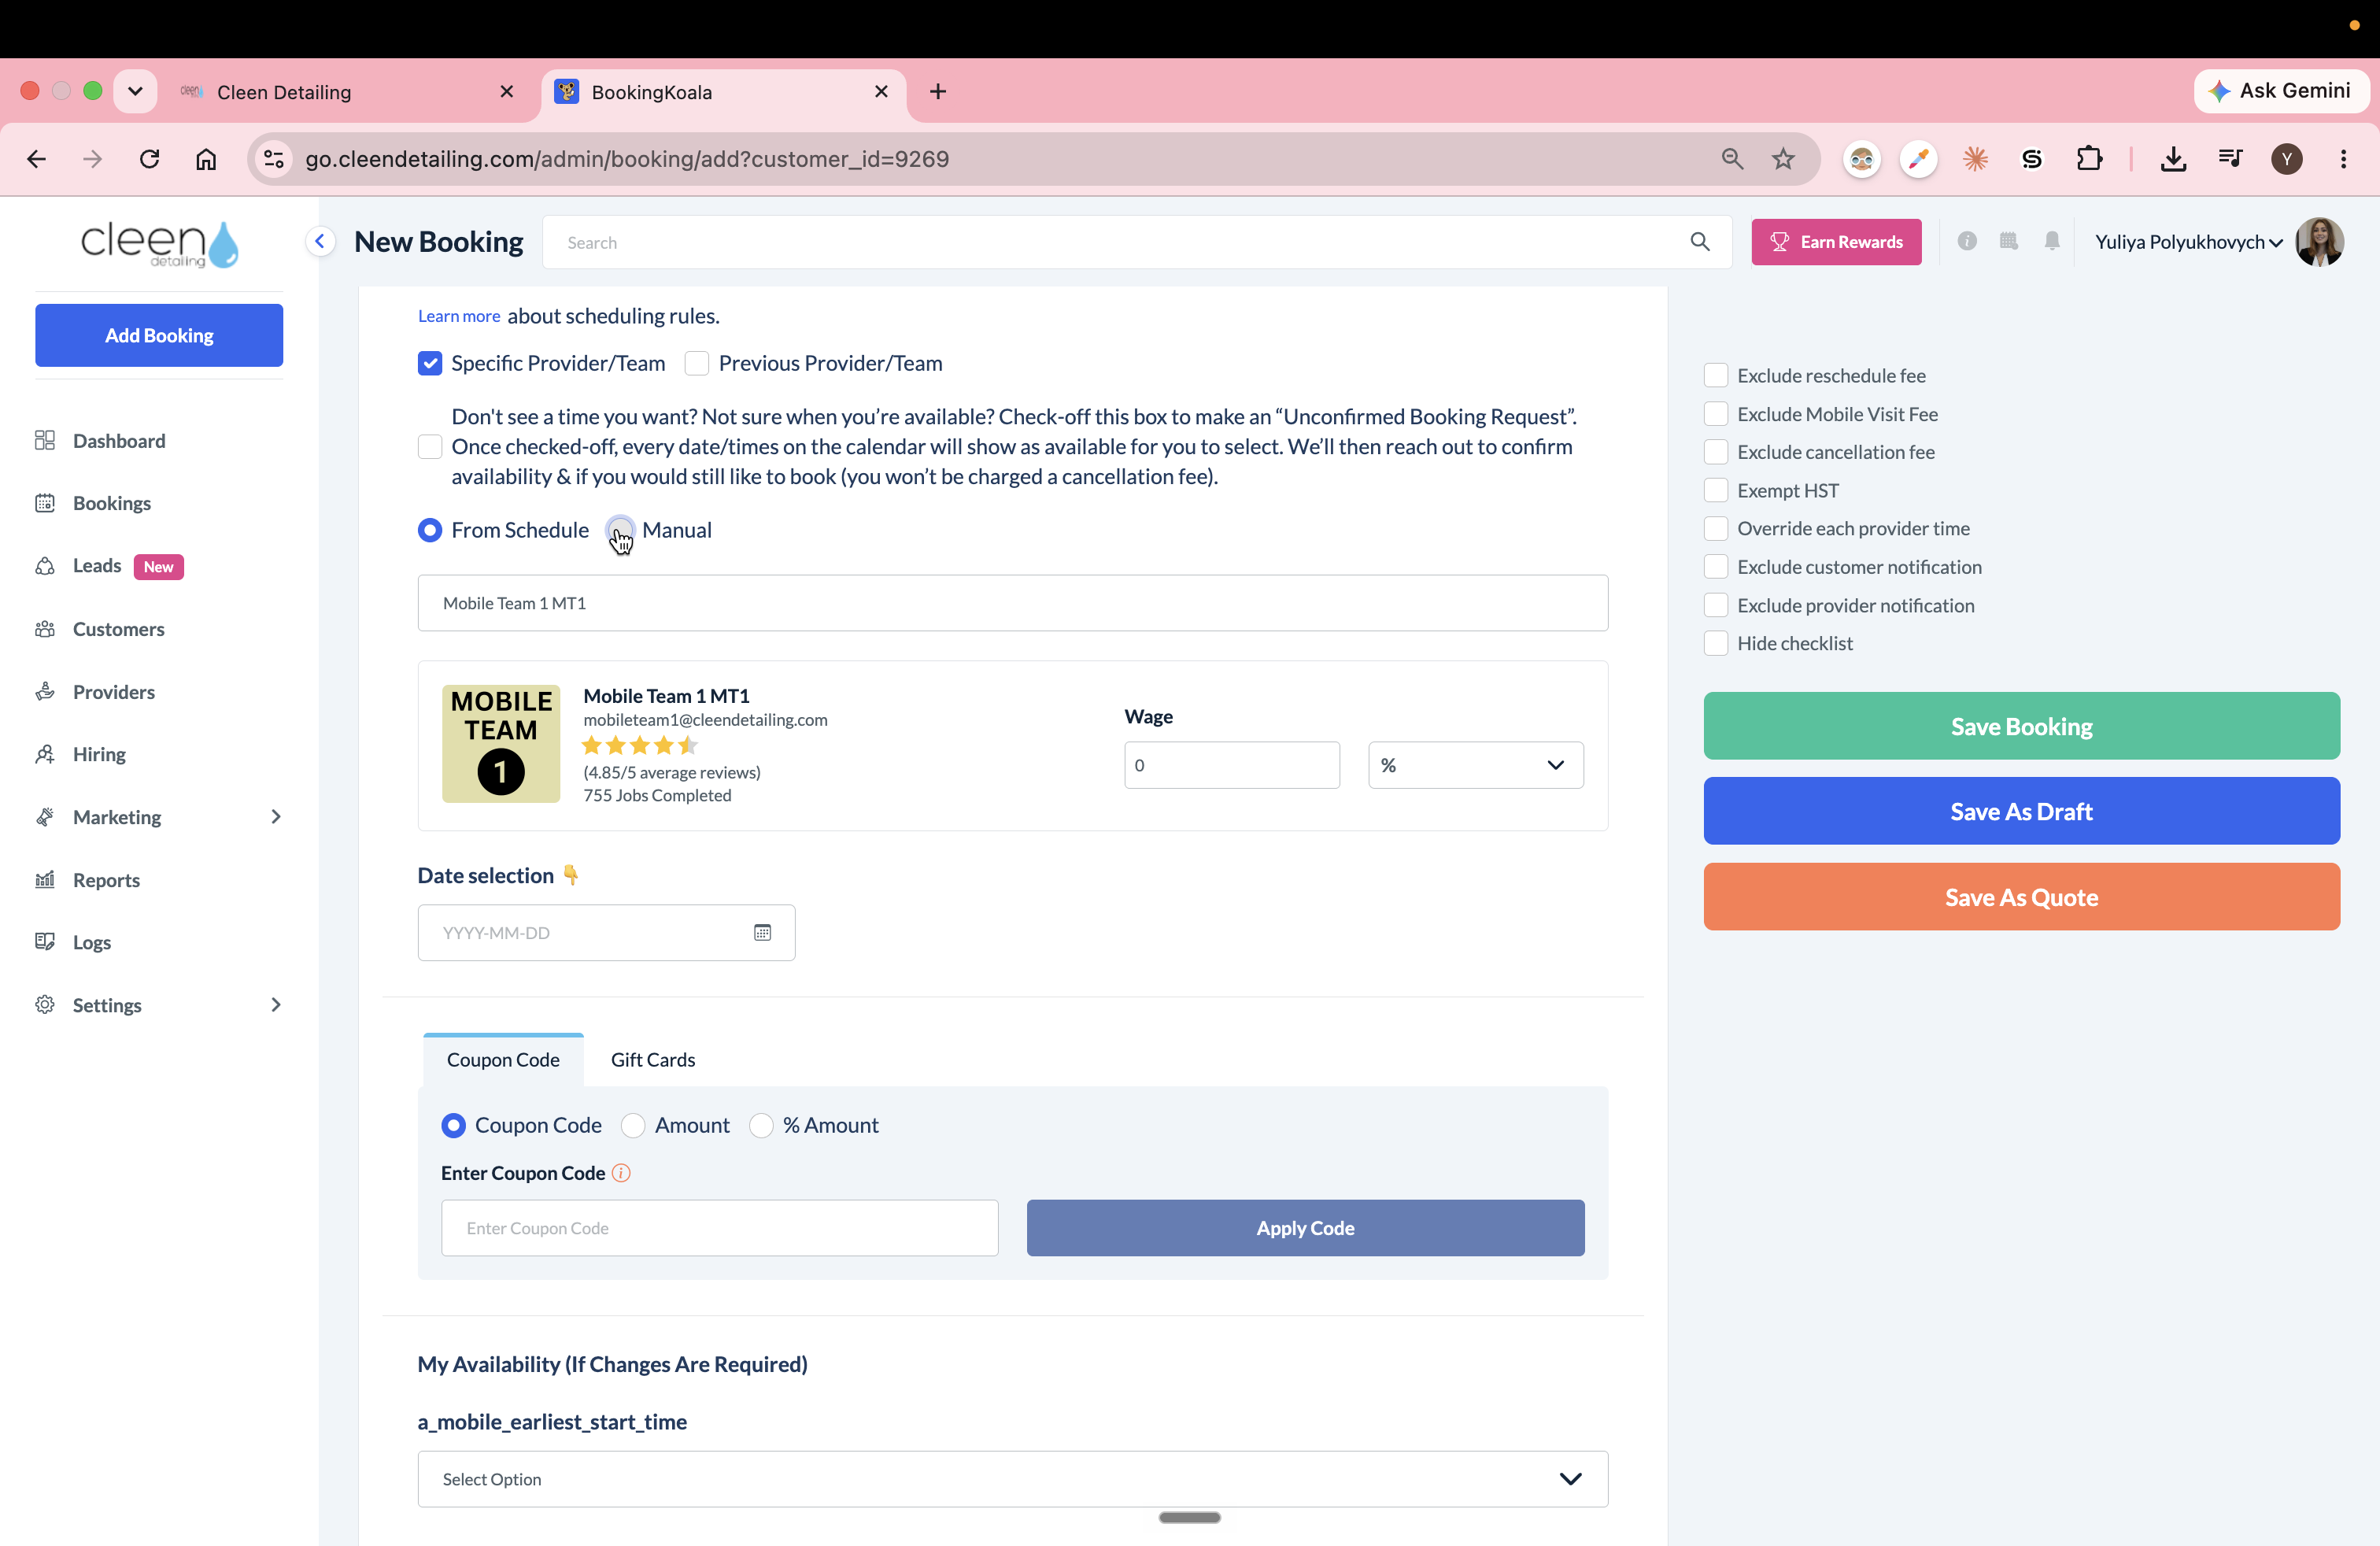Image resolution: width=2380 pixels, height=1546 pixels.
Task: Open the info icon next to Enter Coupon Code
Action: (621, 1173)
